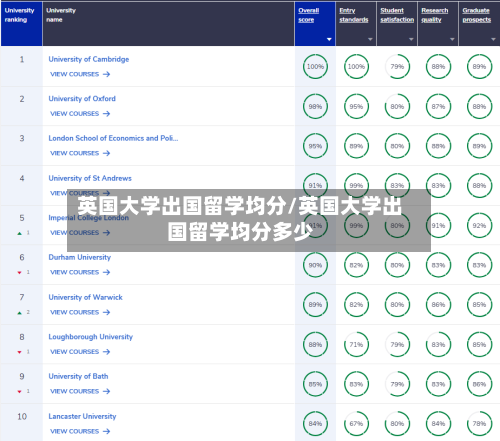Screen dimensions: 500x441
Task: Open University of Warwick link
Action: [85, 297]
